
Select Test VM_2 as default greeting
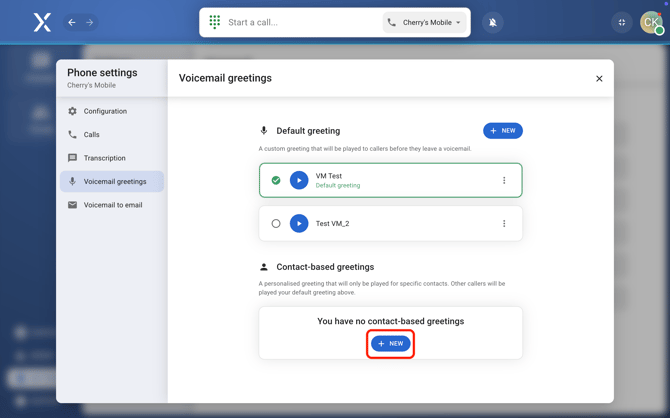pyautogui.click(x=276, y=224)
